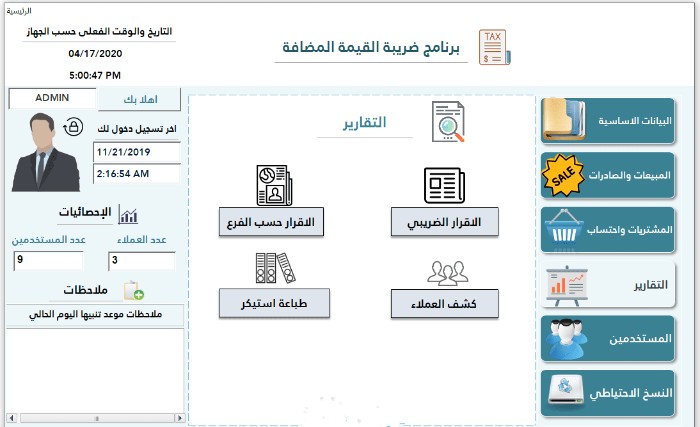The height and width of the screenshot is (427, 700).
Task: Click the التاريخ والوقت الفعلى حسب الجهاز label
Action: (99, 32)
